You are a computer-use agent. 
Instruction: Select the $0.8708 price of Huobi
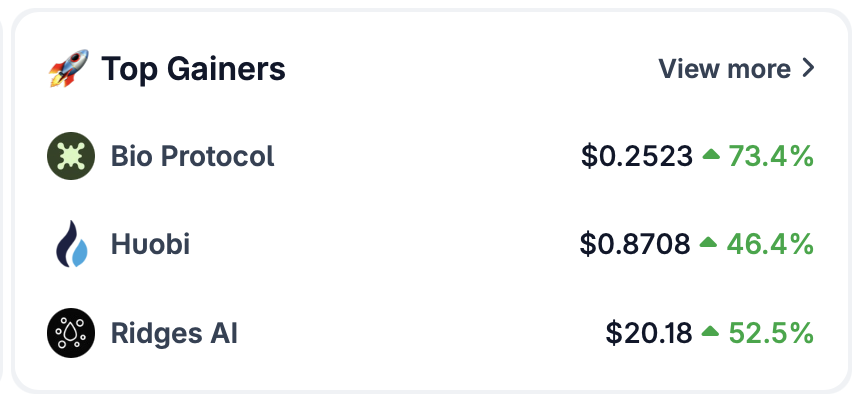pyautogui.click(x=635, y=244)
